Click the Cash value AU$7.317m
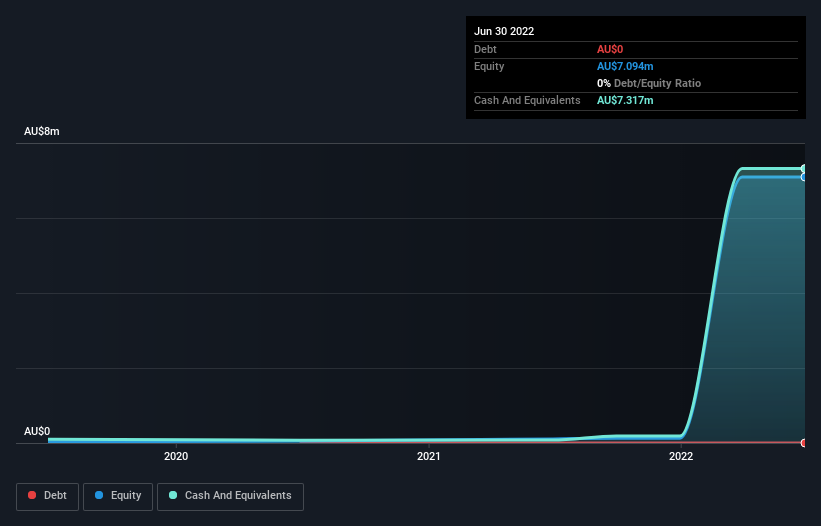 [625, 100]
